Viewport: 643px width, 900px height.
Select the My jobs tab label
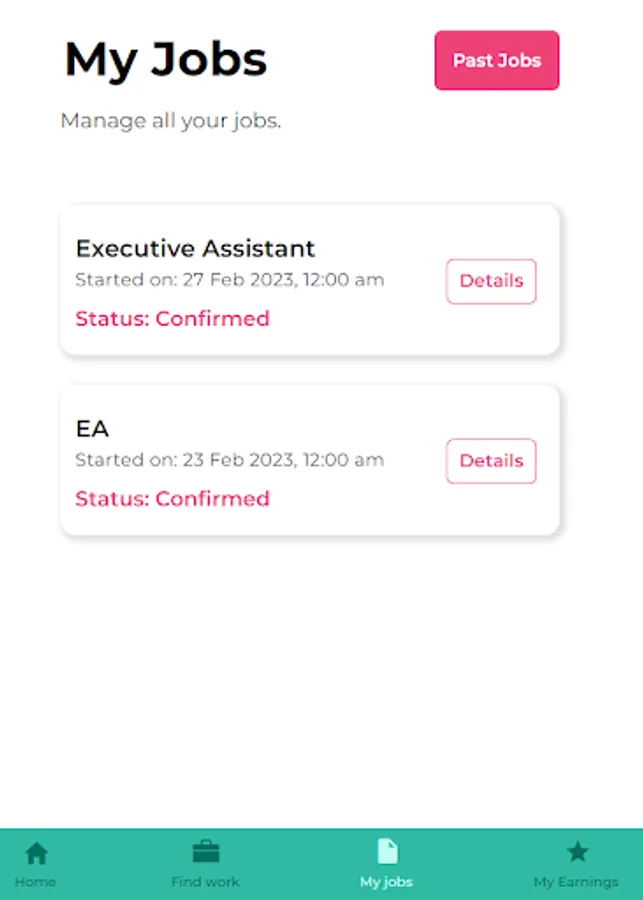tap(386, 882)
